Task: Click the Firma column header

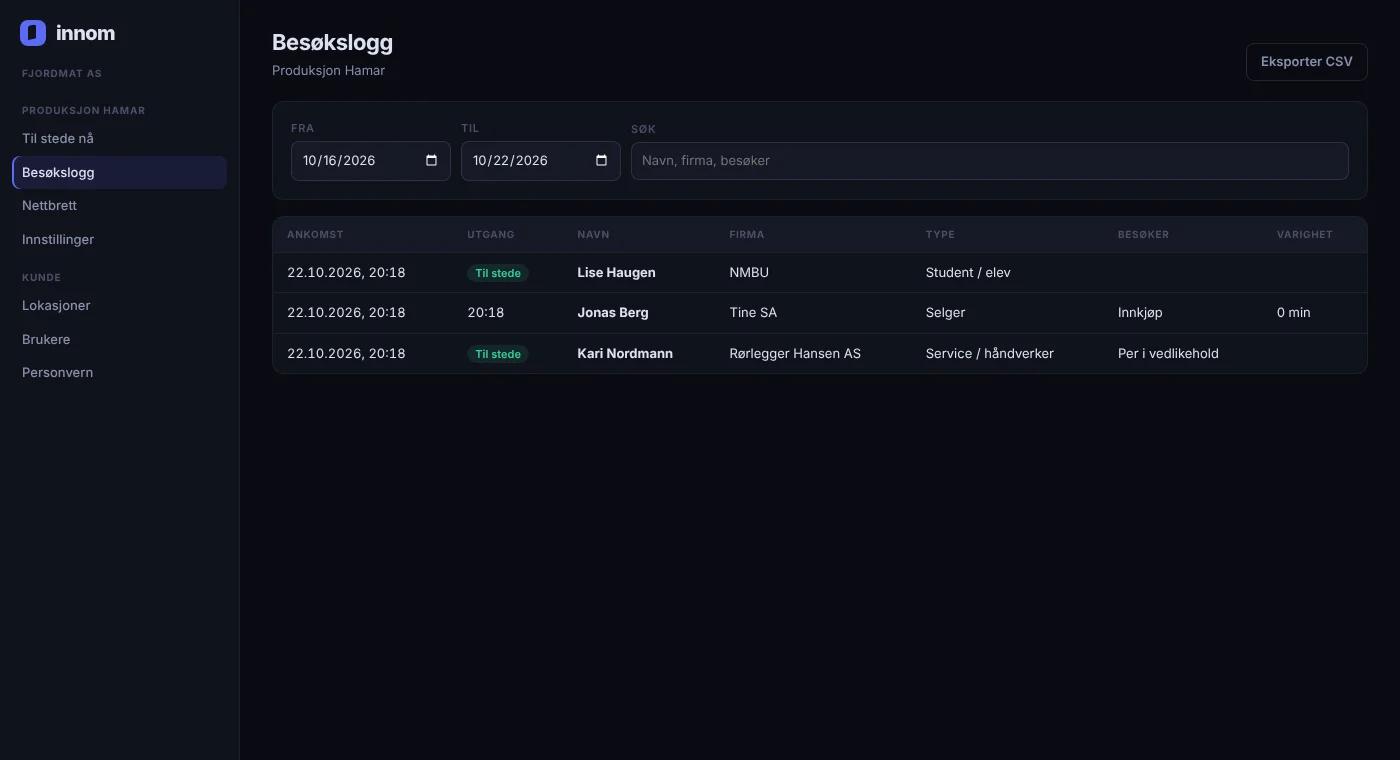Action: pos(747,235)
